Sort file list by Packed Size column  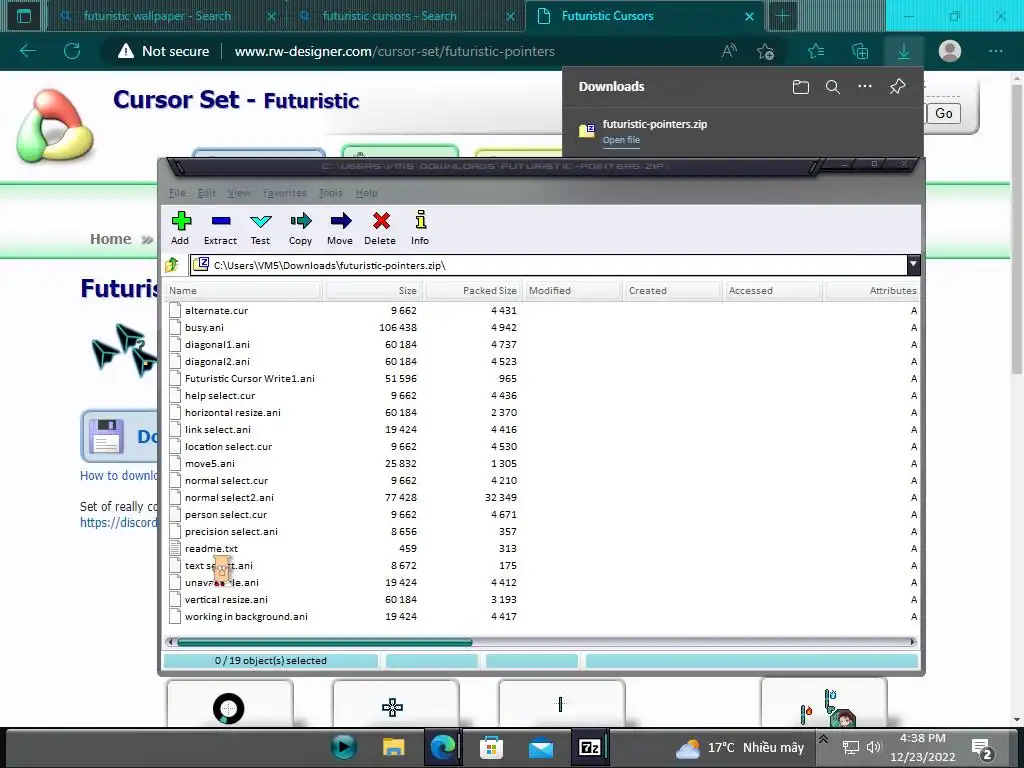(472, 291)
